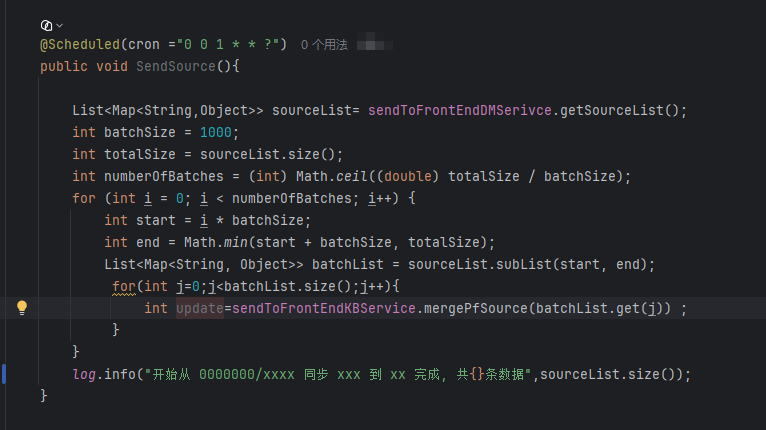
Task: Click the blue change marker beside log.info
Action: click(4, 374)
